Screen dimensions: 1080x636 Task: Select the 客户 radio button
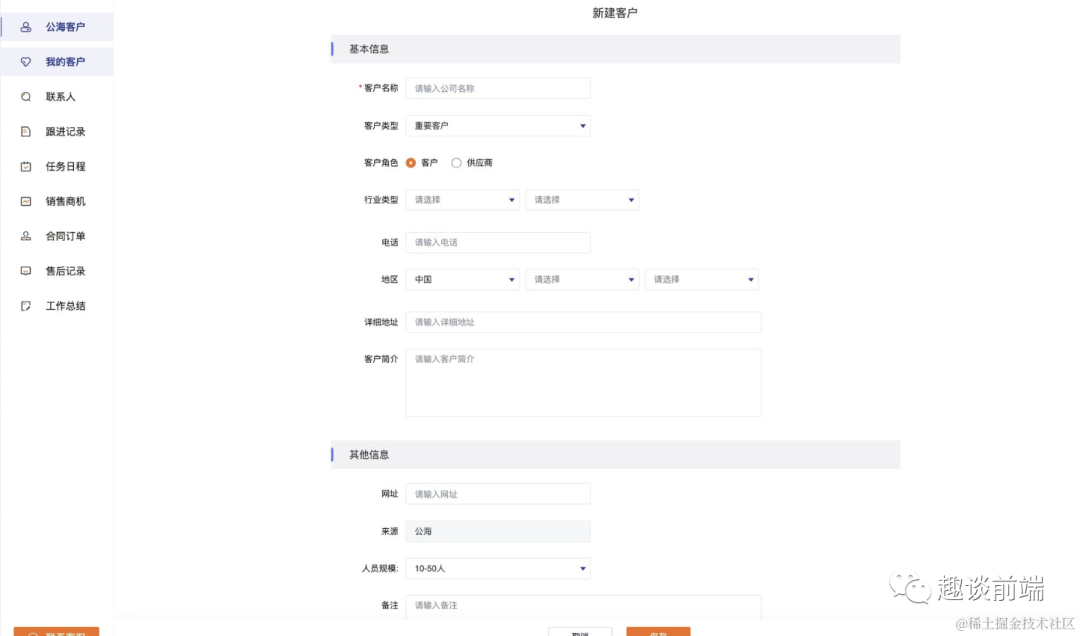411,163
